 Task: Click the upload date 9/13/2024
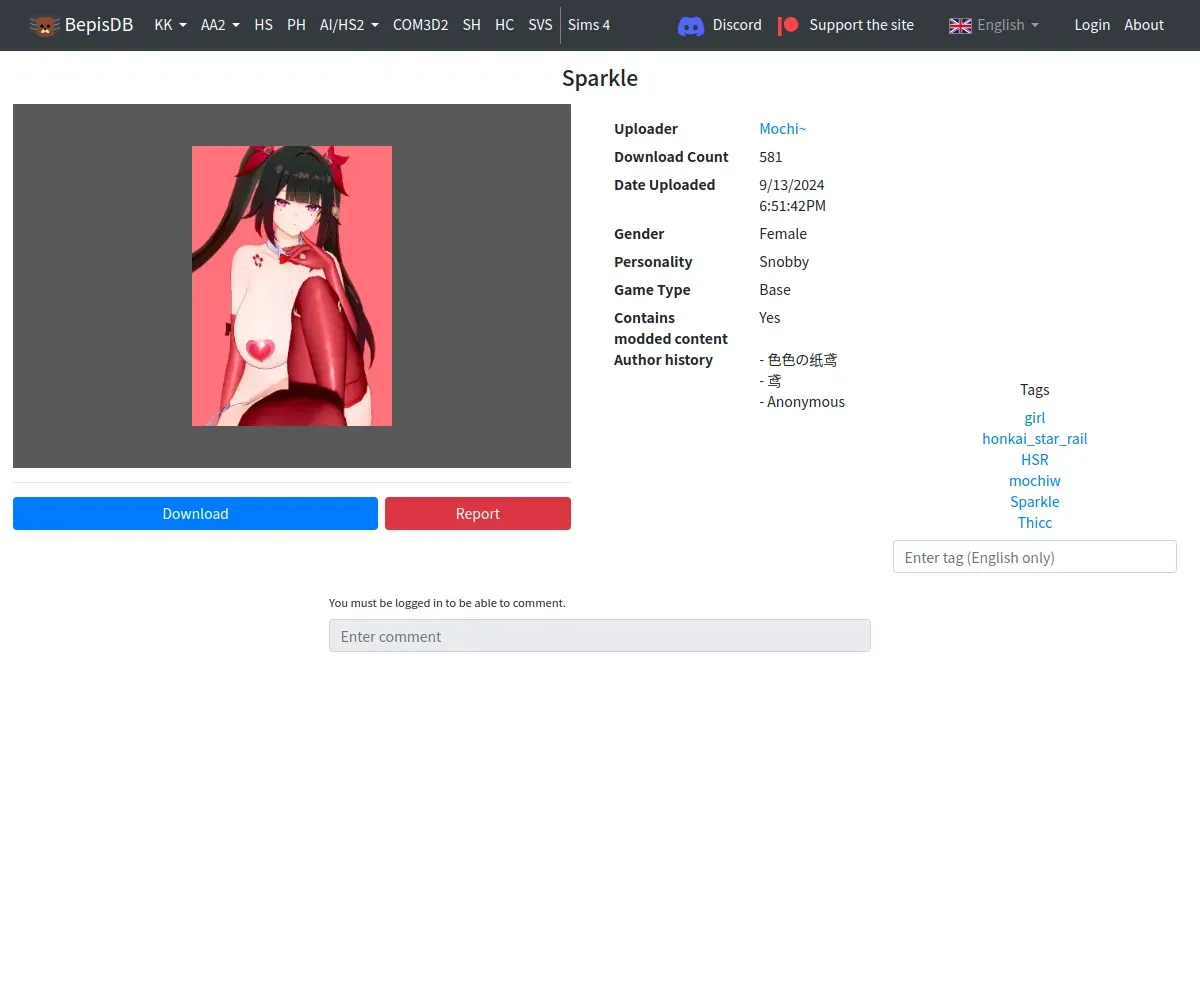(792, 184)
